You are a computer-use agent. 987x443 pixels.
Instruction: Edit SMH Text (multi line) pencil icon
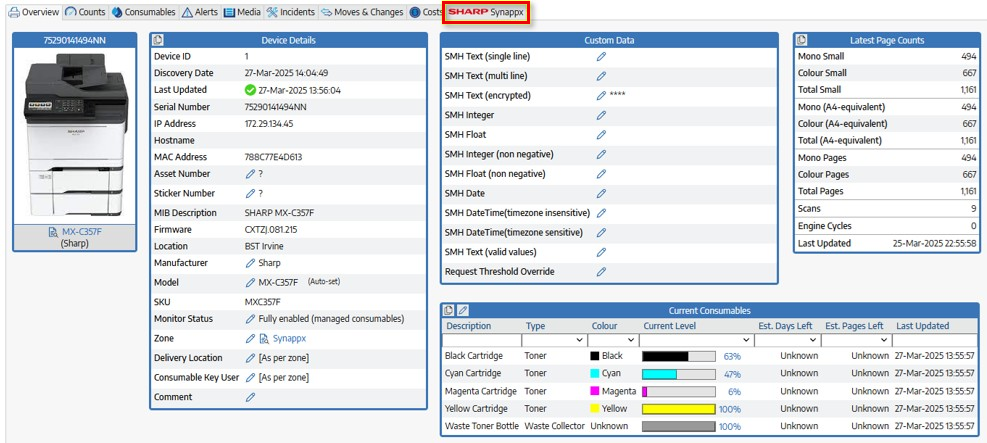601,76
